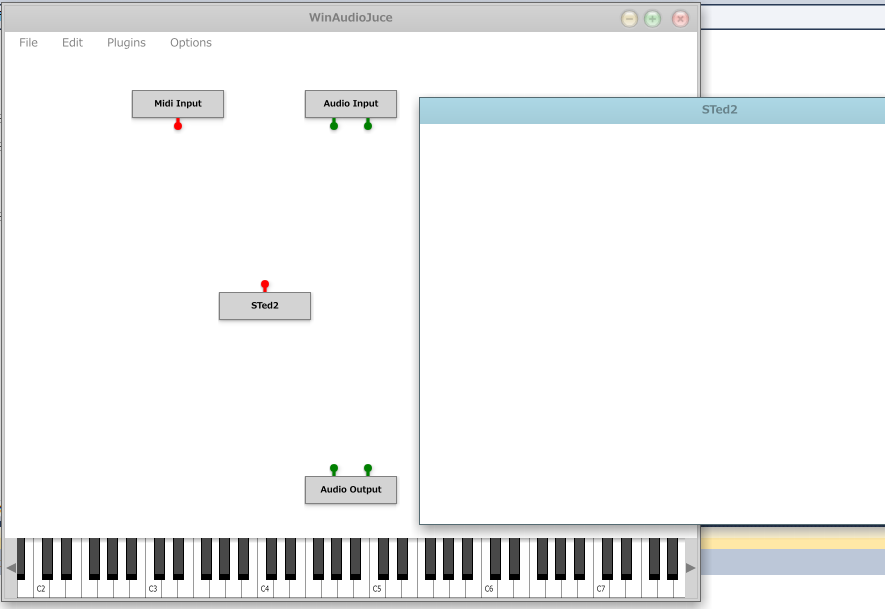Maximize the WinAudioJuce window
Screen dimensions: 885x609
coord(653,19)
